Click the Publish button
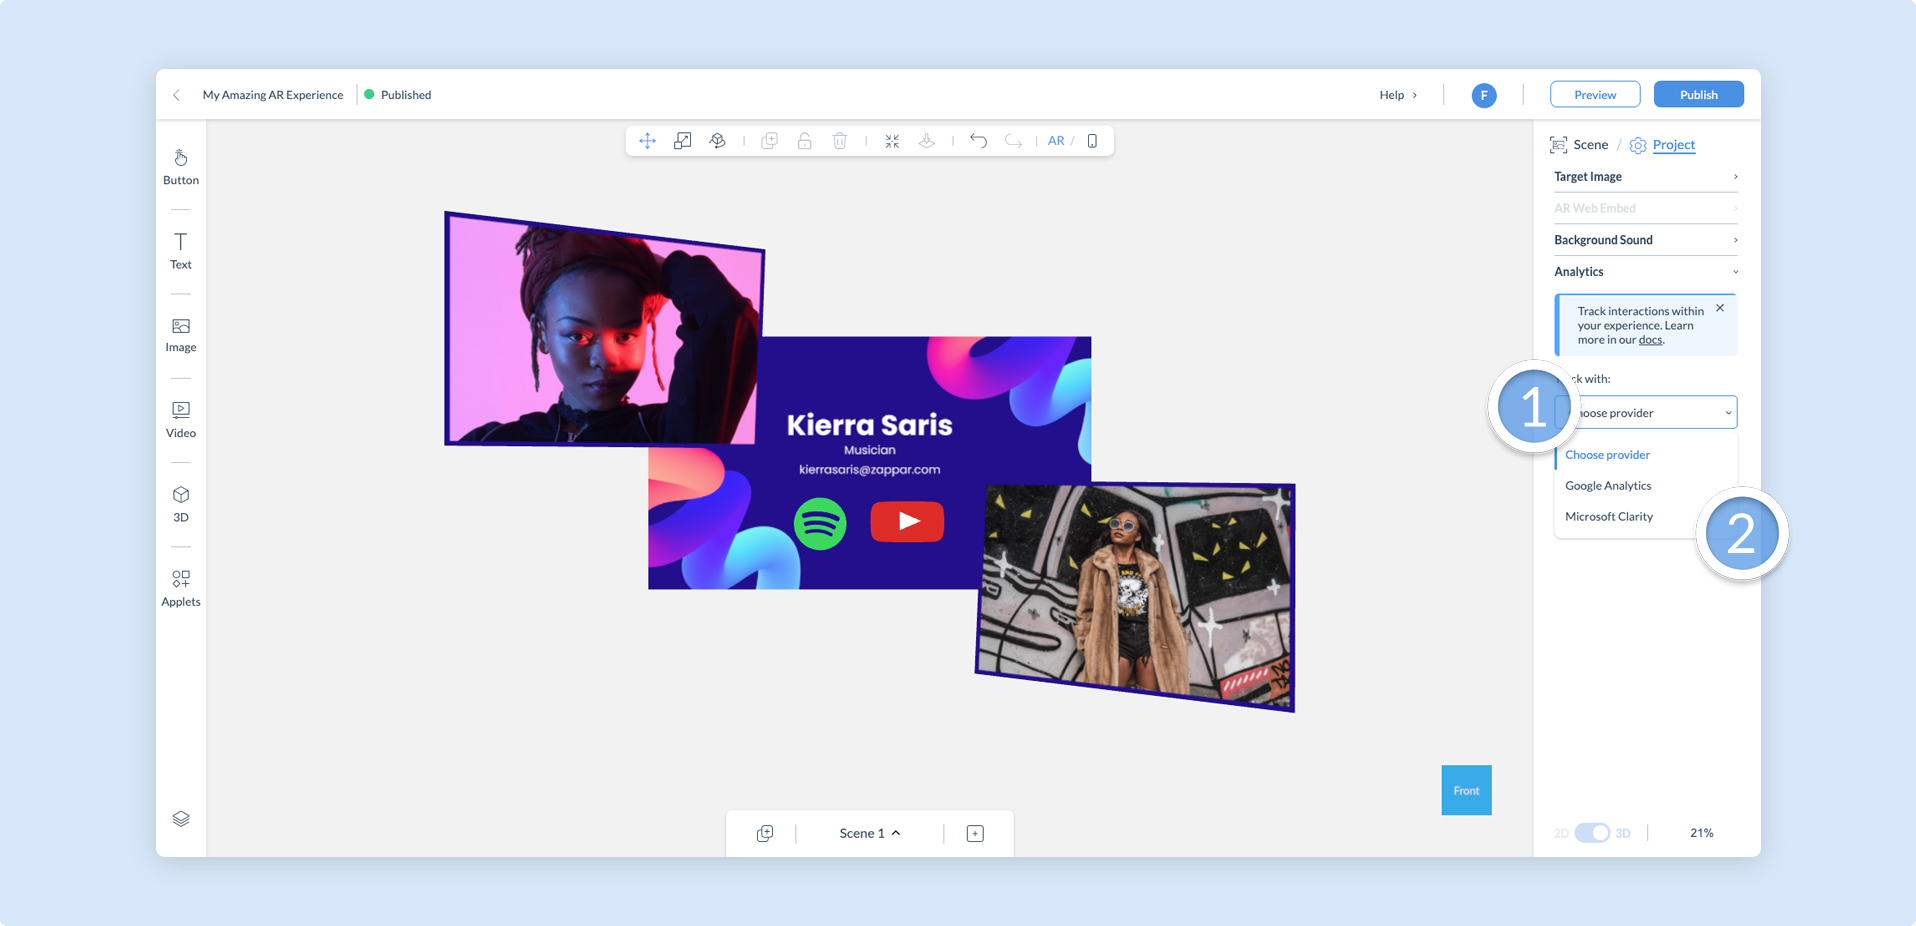The width and height of the screenshot is (1916, 926). pos(1699,95)
